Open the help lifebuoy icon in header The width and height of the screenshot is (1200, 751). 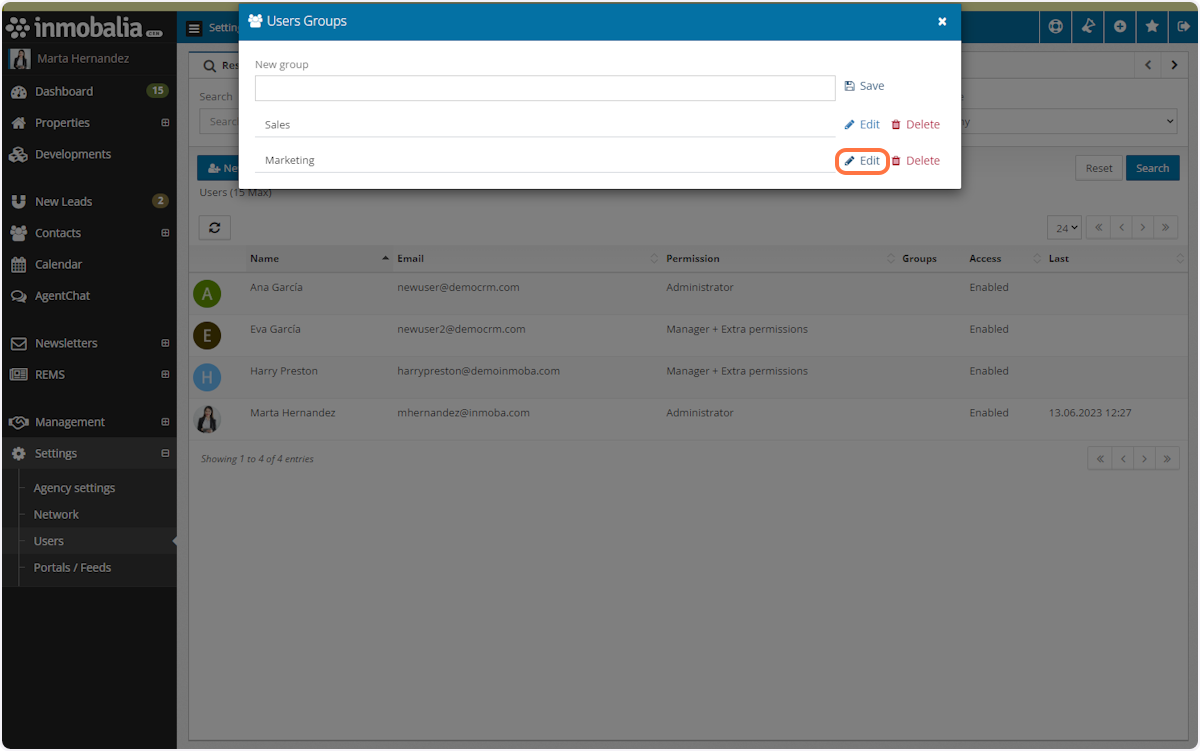tap(1055, 27)
